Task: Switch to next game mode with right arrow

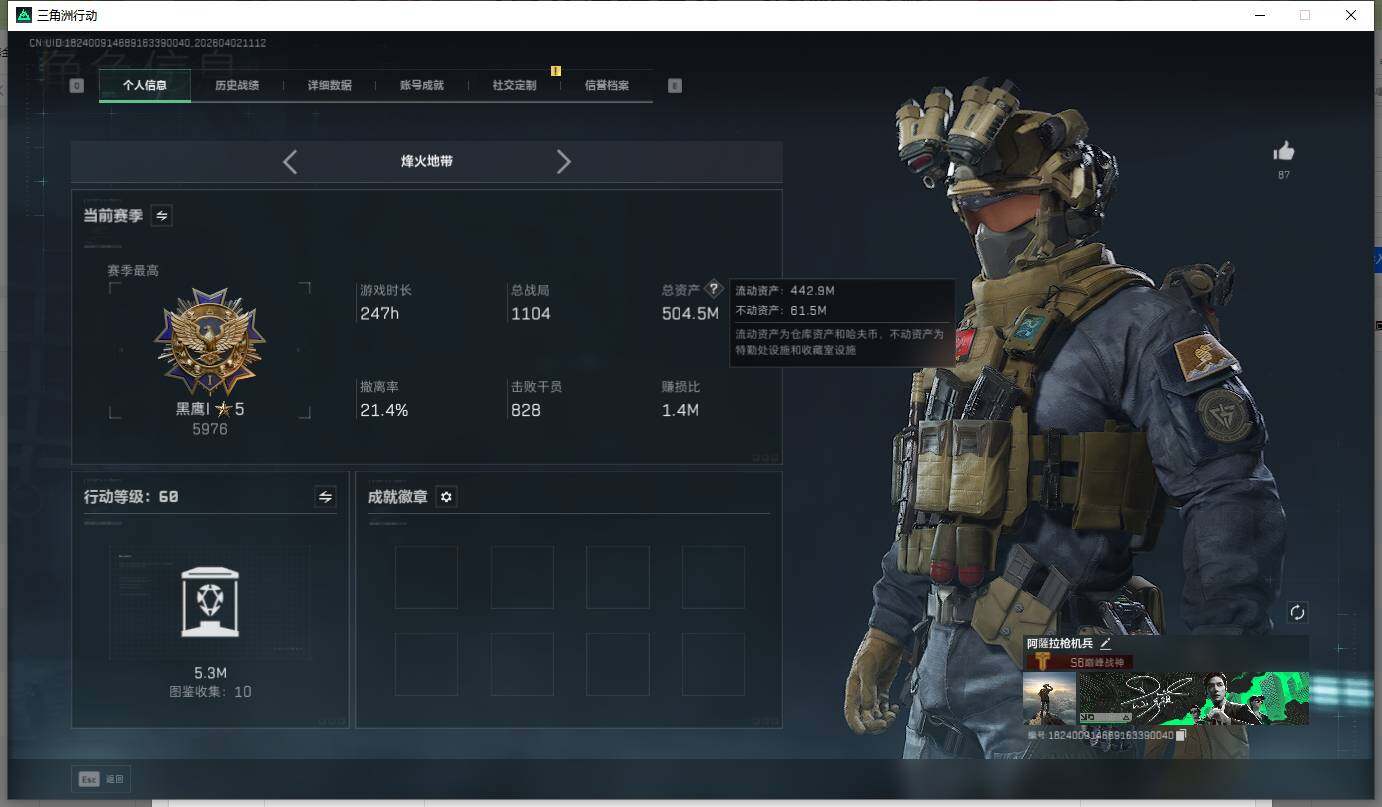Action: click(564, 162)
